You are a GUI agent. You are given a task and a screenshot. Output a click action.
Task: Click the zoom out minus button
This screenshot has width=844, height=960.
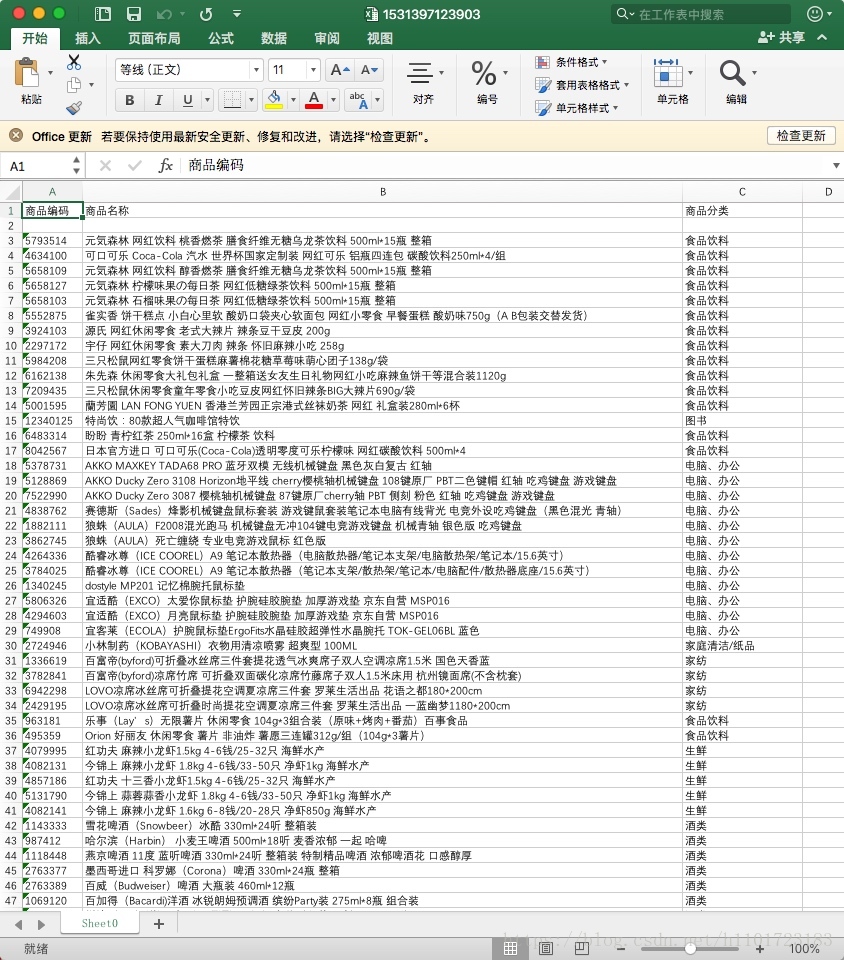[621, 948]
